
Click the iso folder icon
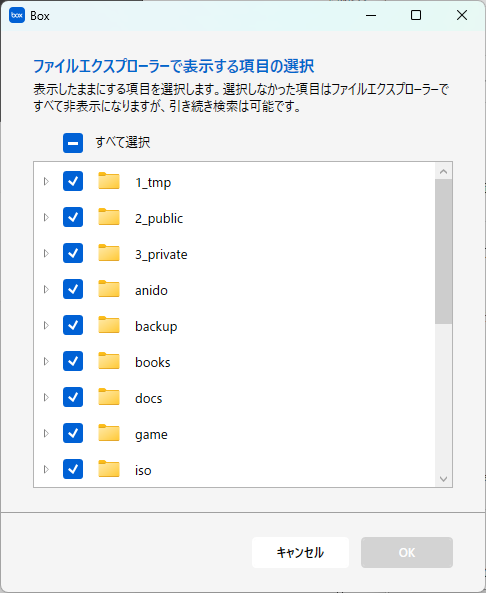pos(109,469)
